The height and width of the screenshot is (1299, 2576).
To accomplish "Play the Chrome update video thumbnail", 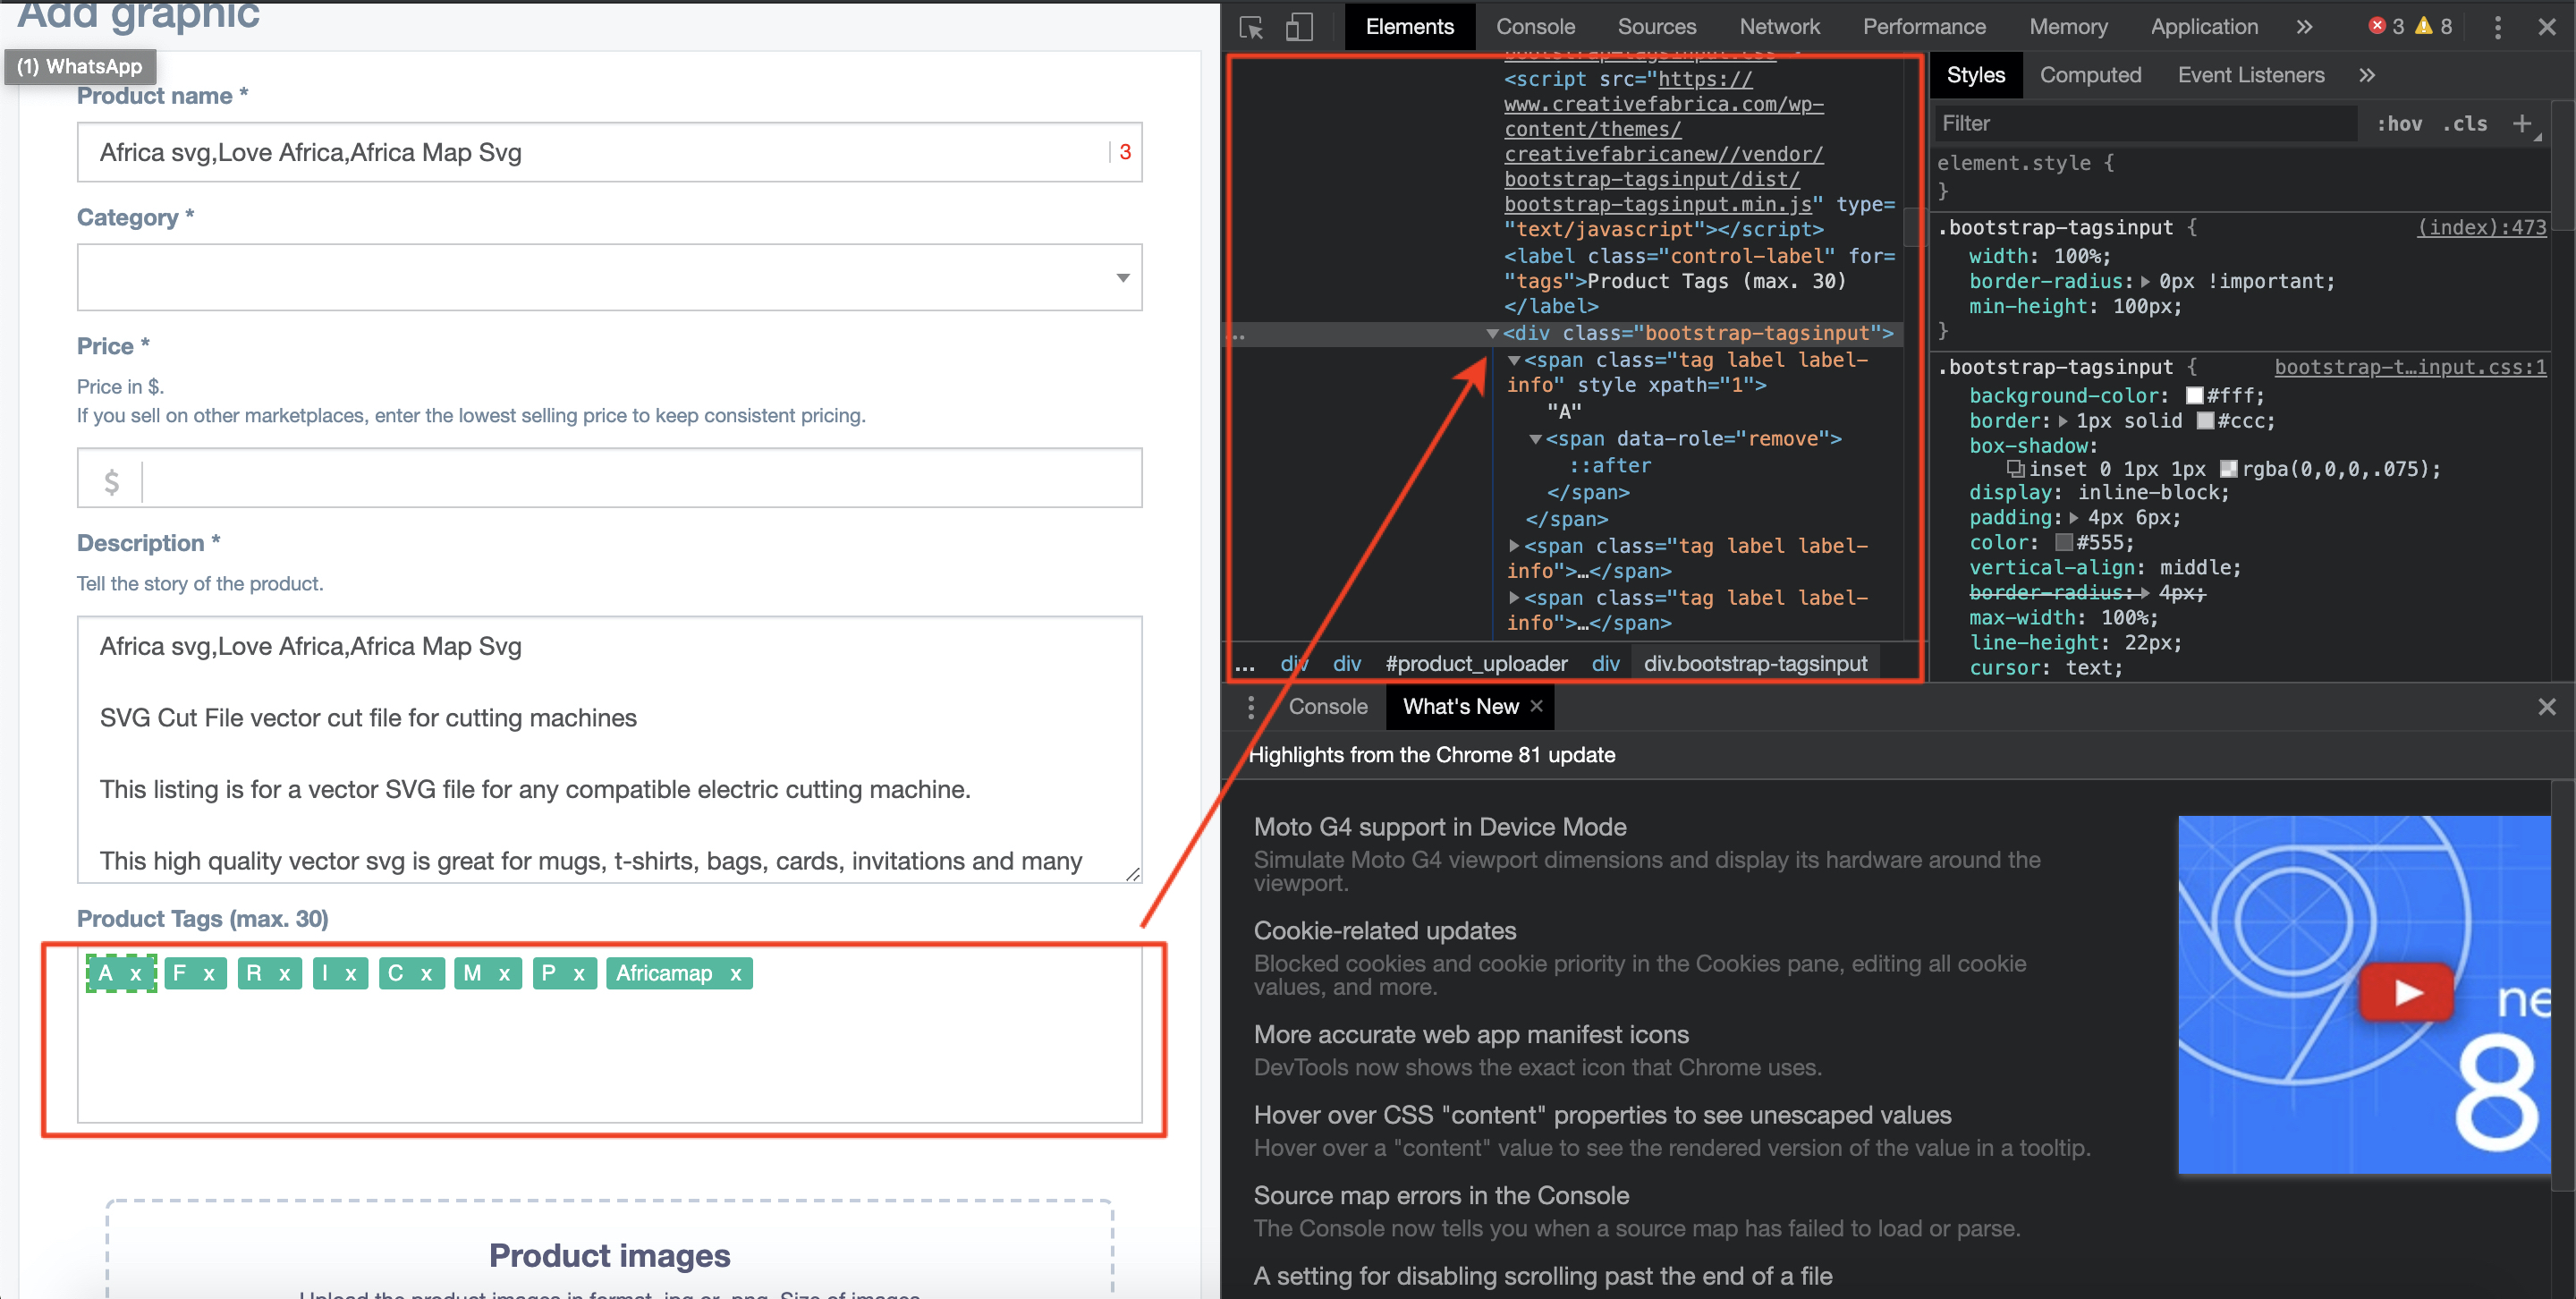I will (x=2405, y=992).
